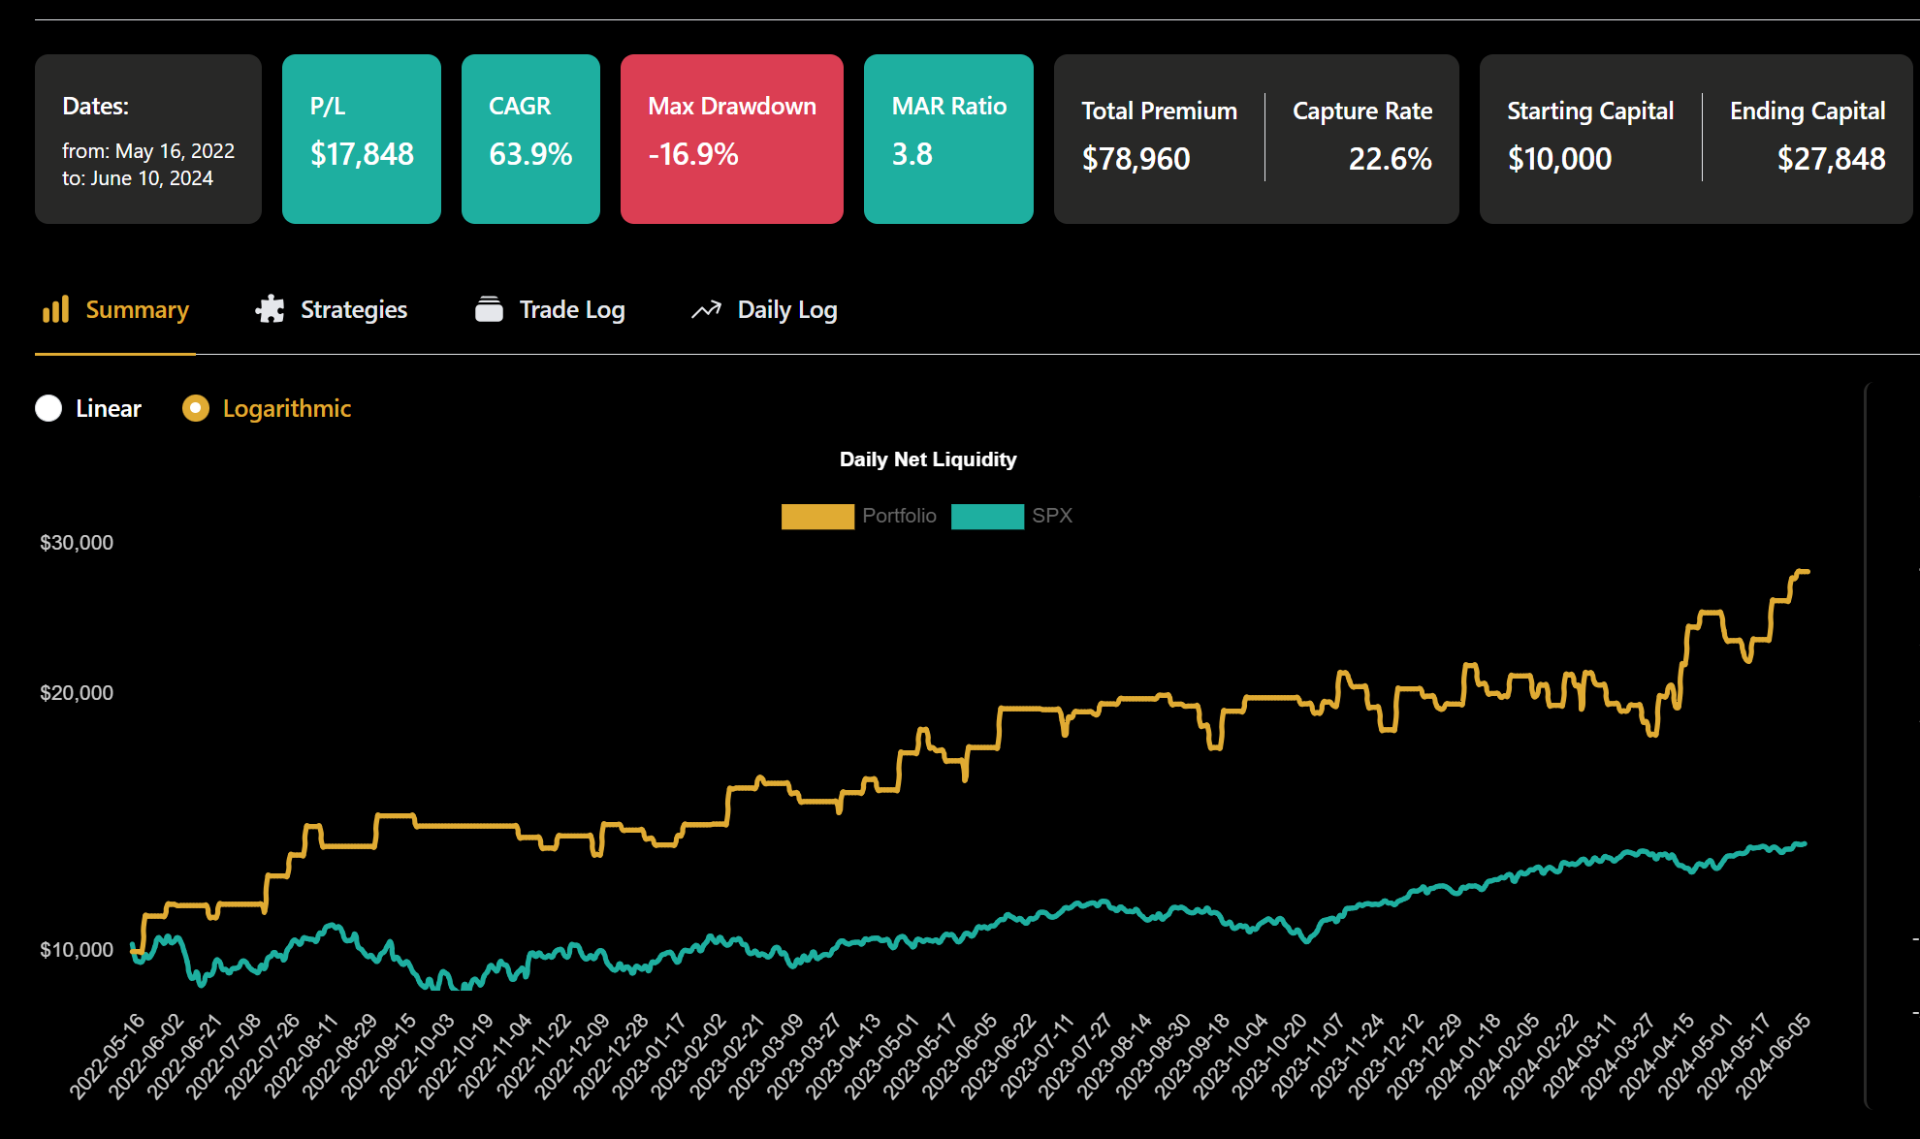Image resolution: width=1920 pixels, height=1139 pixels.
Task: Toggle Portfolio series via yellow legend swatch
Action: coord(817,516)
